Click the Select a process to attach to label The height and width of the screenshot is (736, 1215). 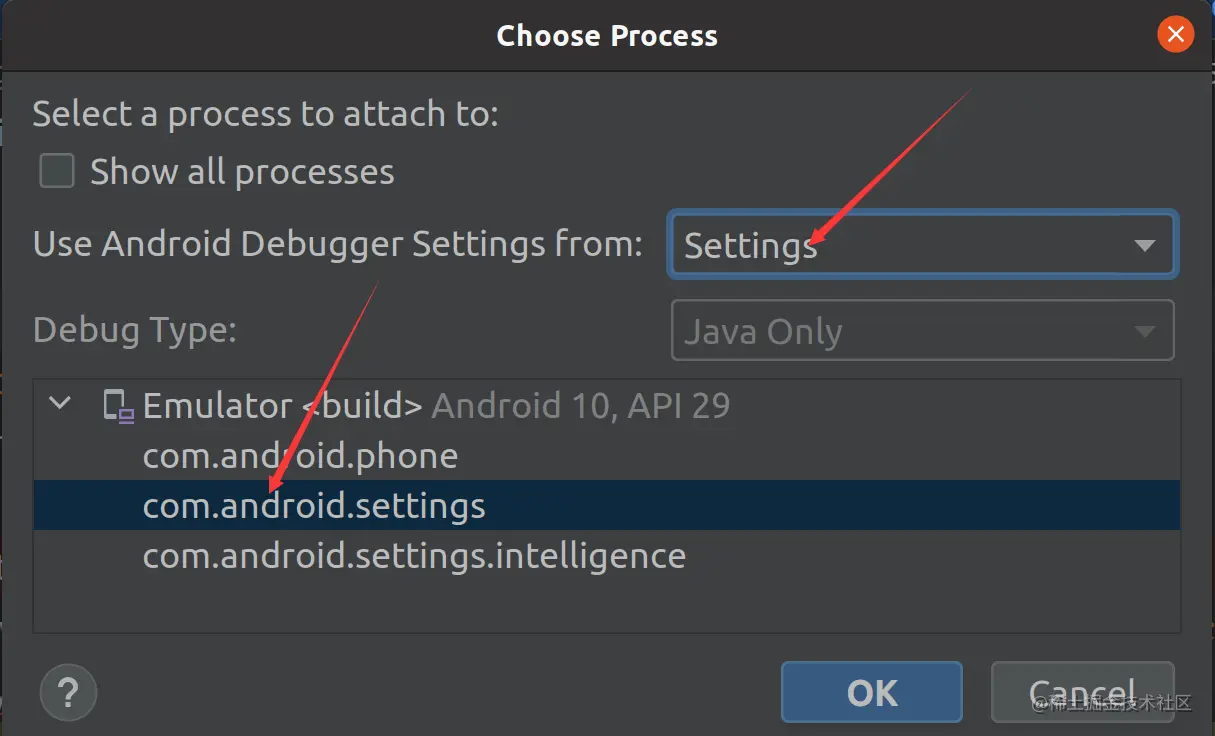click(265, 113)
